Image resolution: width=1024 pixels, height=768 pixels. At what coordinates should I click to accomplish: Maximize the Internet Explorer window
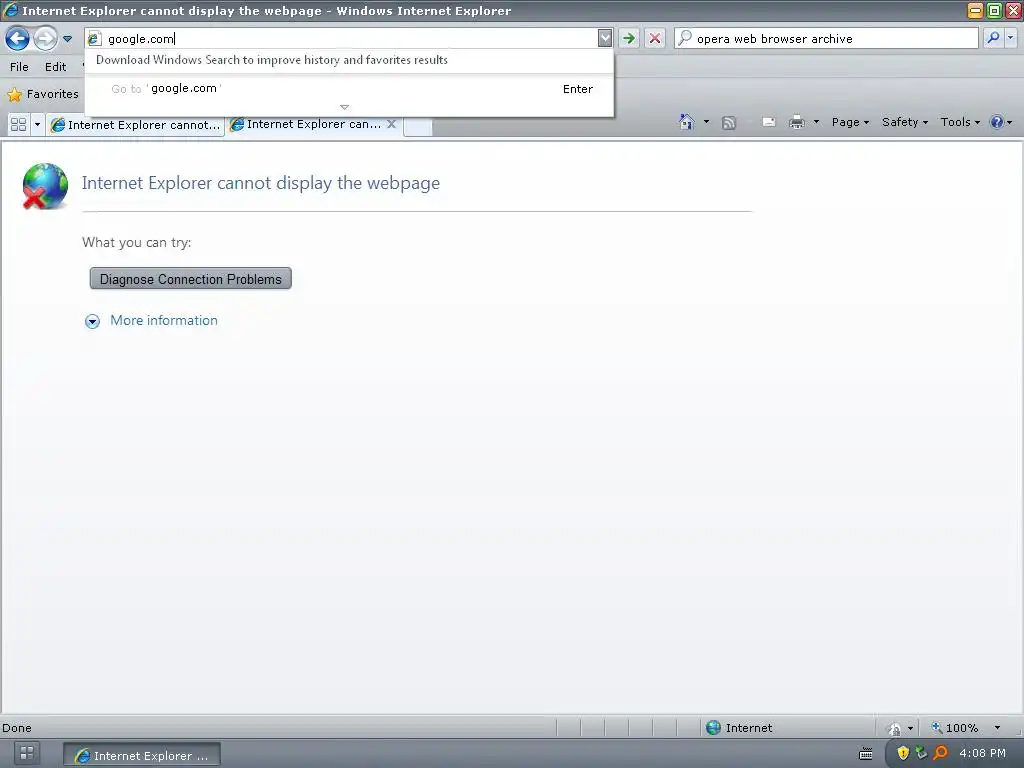[994, 10]
